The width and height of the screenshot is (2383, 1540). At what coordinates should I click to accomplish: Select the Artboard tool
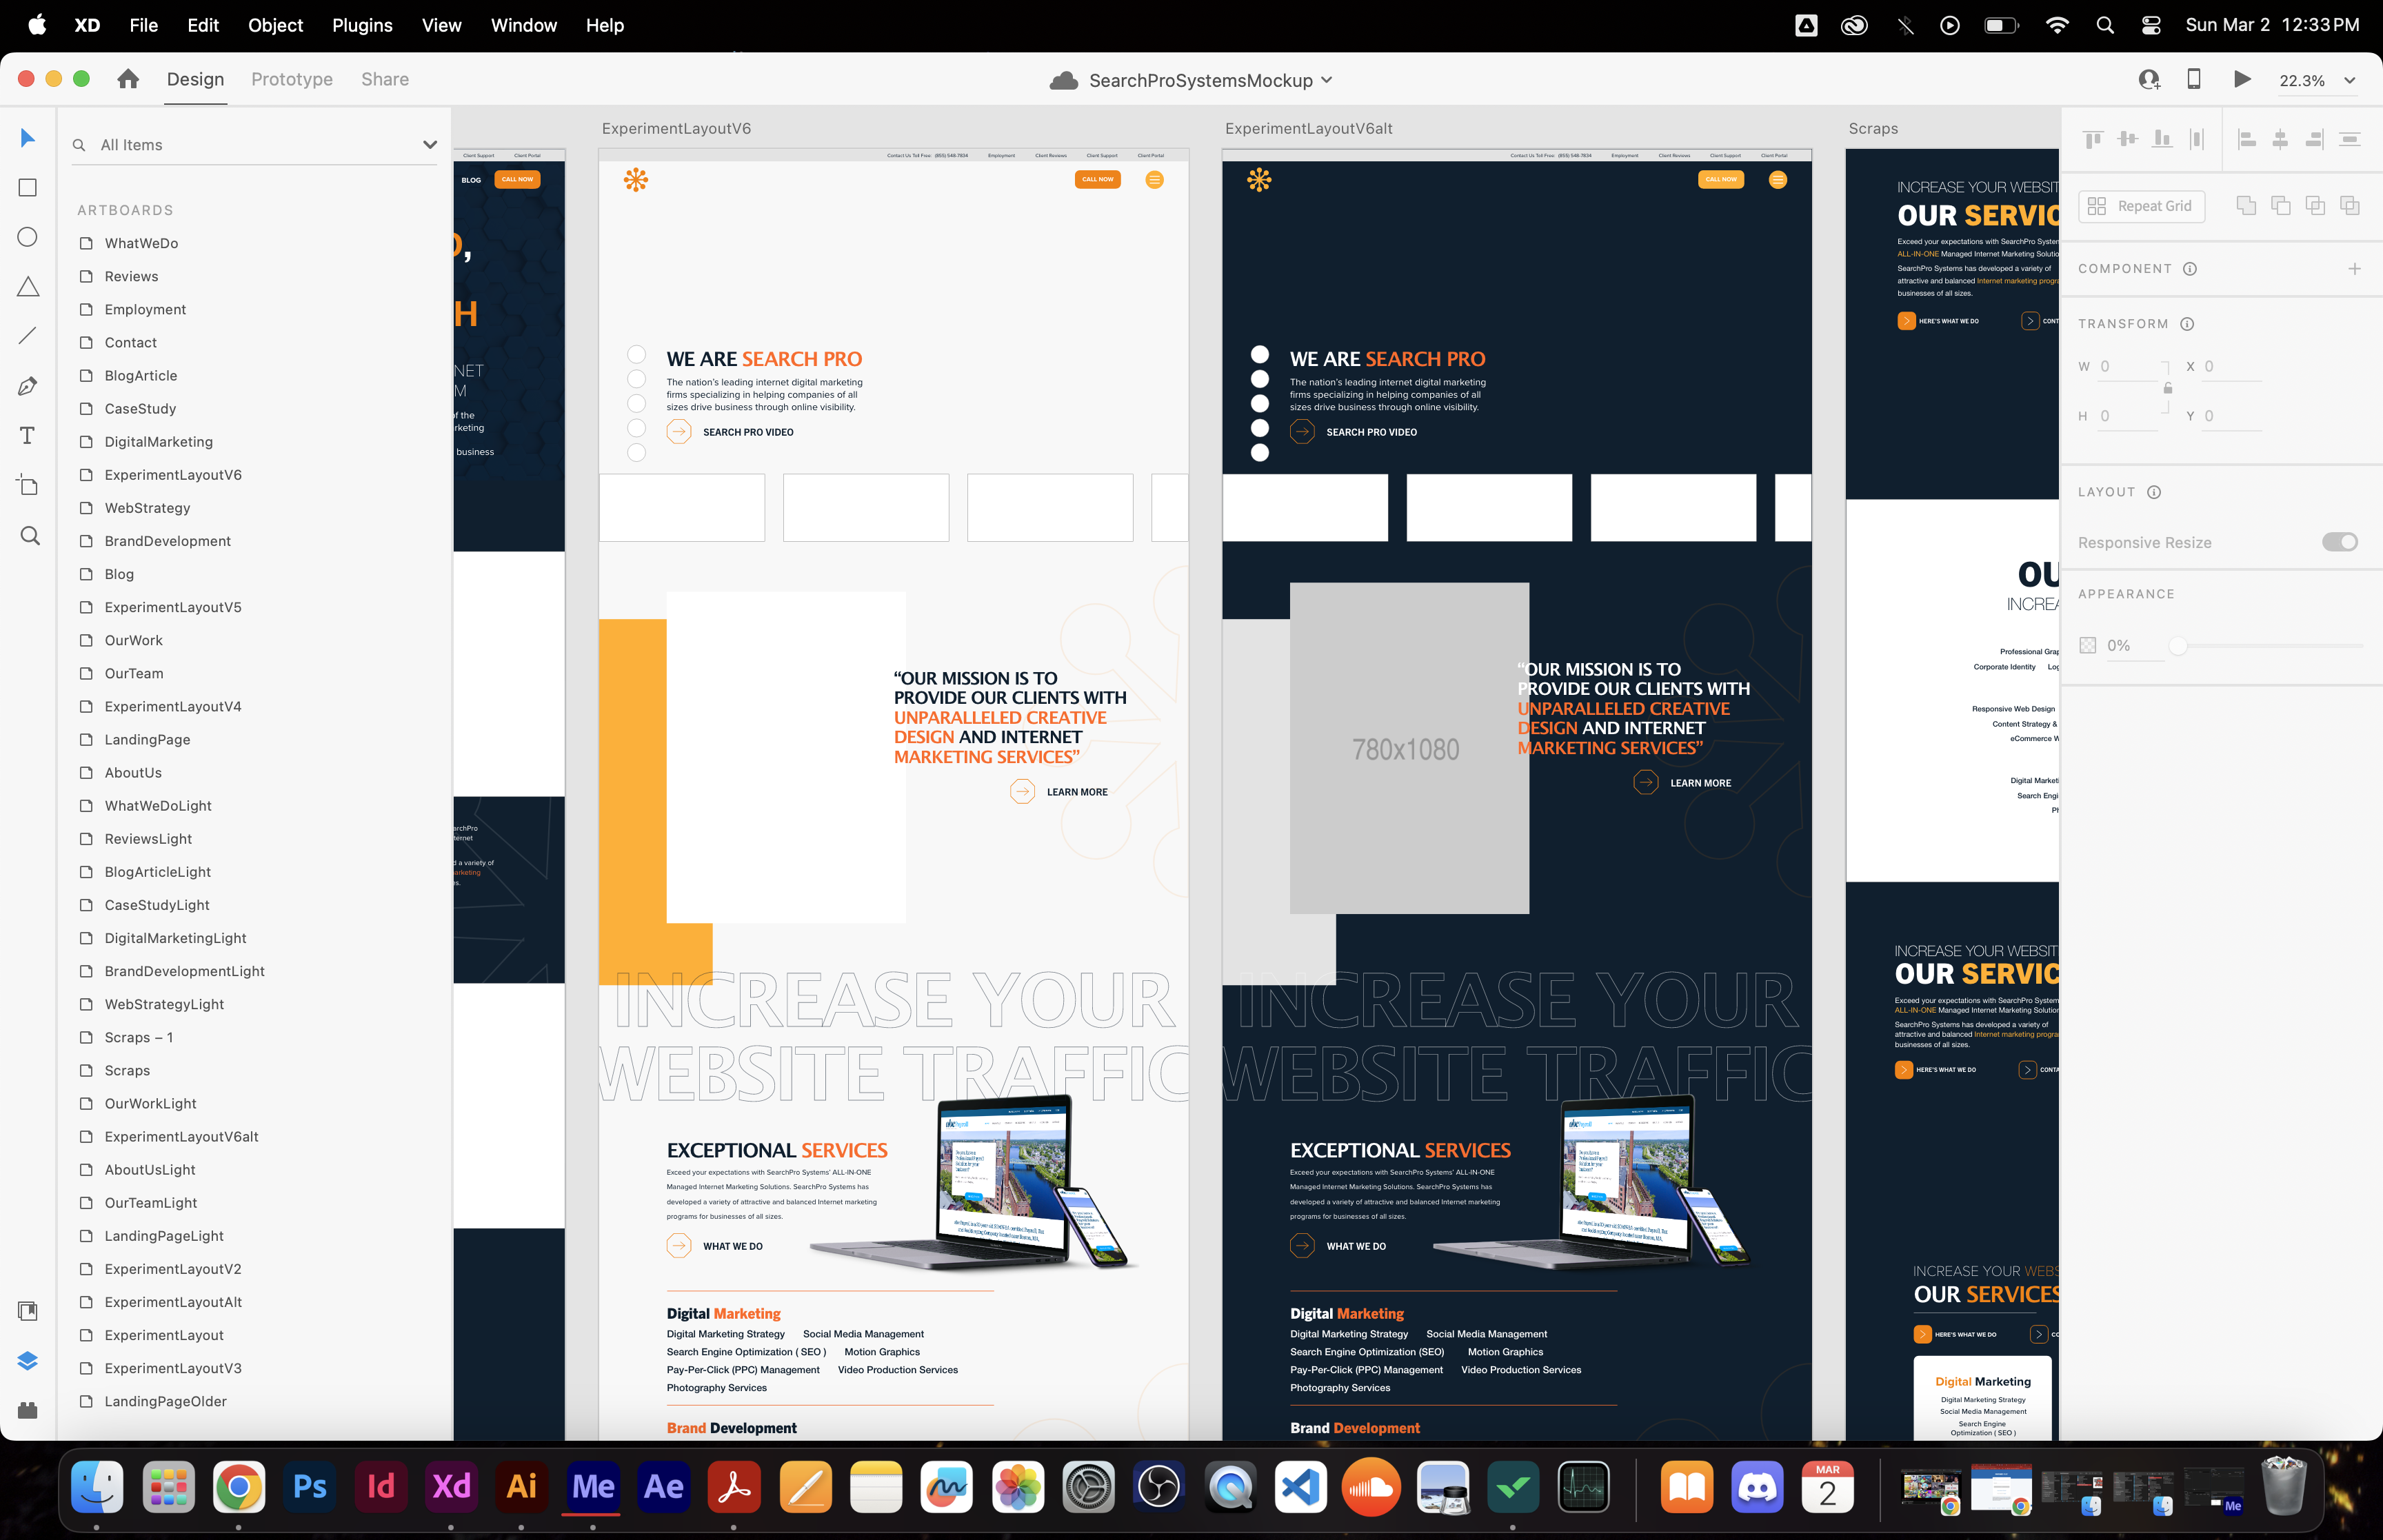pos(28,486)
